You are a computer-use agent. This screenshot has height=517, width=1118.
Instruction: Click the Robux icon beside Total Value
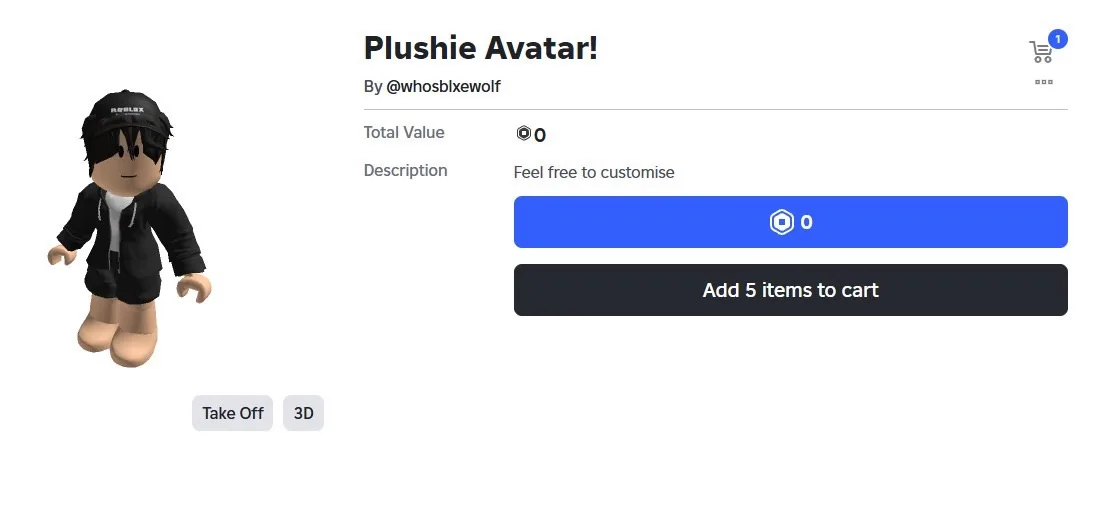(523, 134)
